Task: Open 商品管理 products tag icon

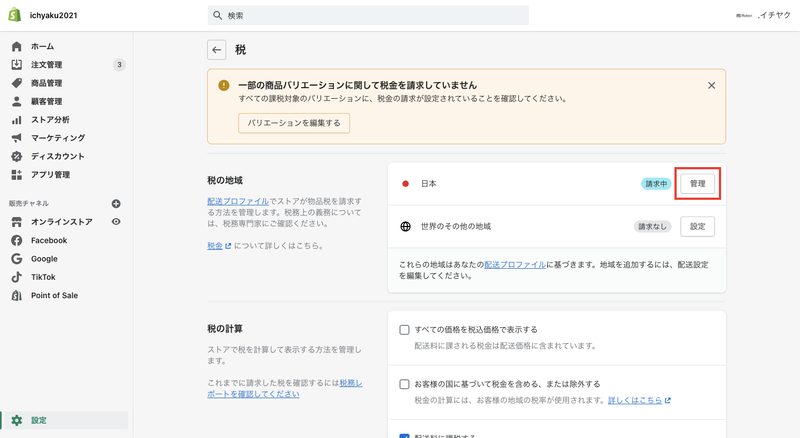Action: tap(17, 83)
